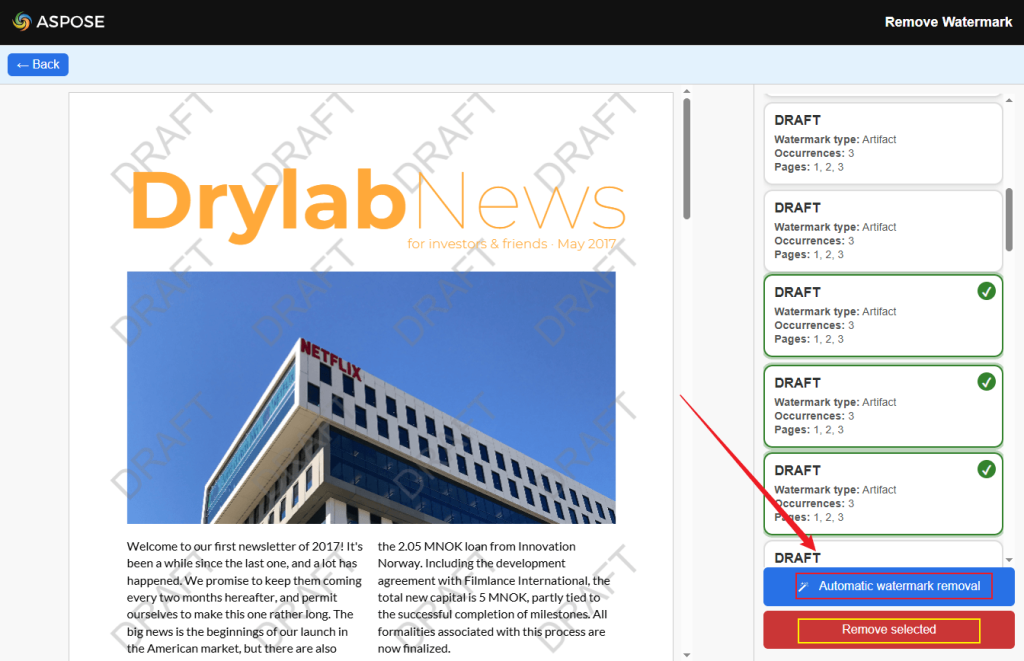The image size is (1024, 661).
Task: Click the Aspose spiral logo
Action: point(22,21)
